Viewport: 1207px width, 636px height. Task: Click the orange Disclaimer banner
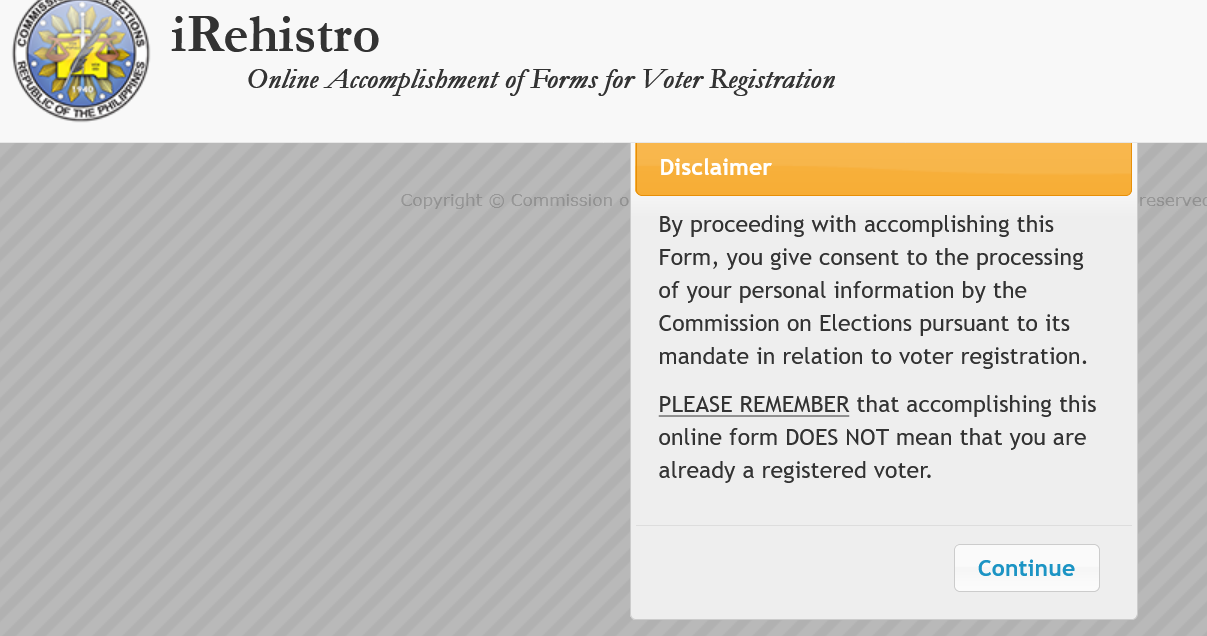[x=883, y=167]
